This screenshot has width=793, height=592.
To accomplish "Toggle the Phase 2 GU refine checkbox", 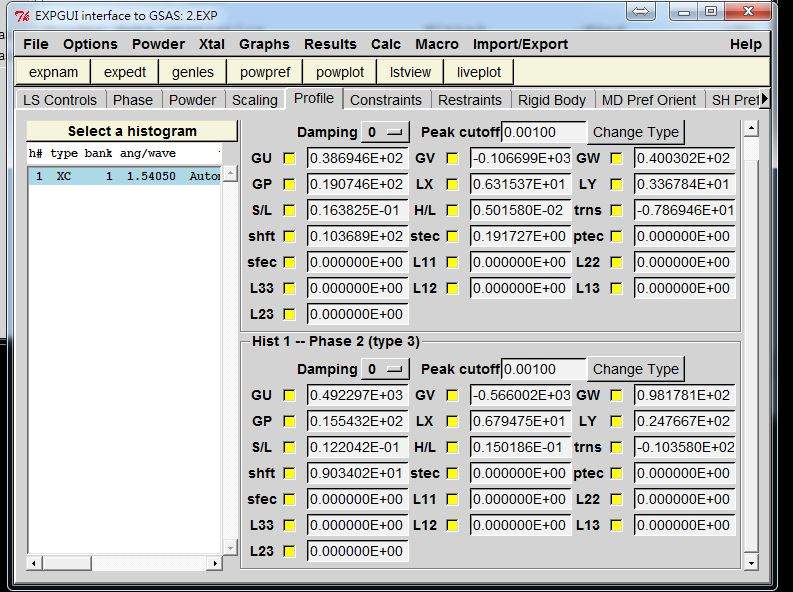I will coord(289,395).
